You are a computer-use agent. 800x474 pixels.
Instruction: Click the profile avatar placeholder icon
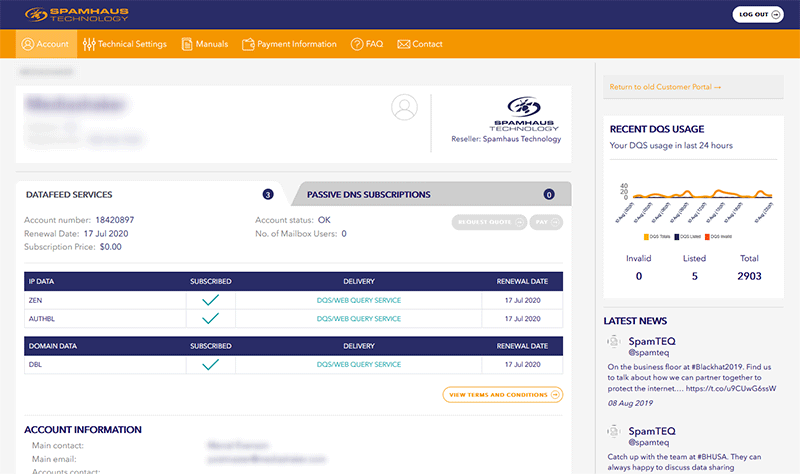pos(404,107)
